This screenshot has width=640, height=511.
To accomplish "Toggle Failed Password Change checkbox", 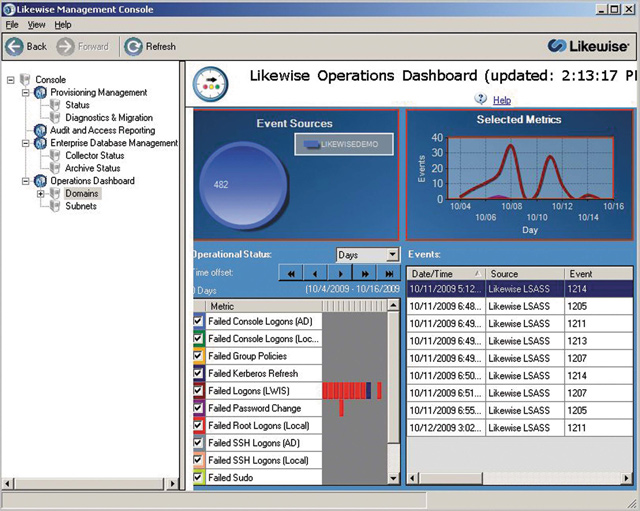I will click(x=198, y=408).
